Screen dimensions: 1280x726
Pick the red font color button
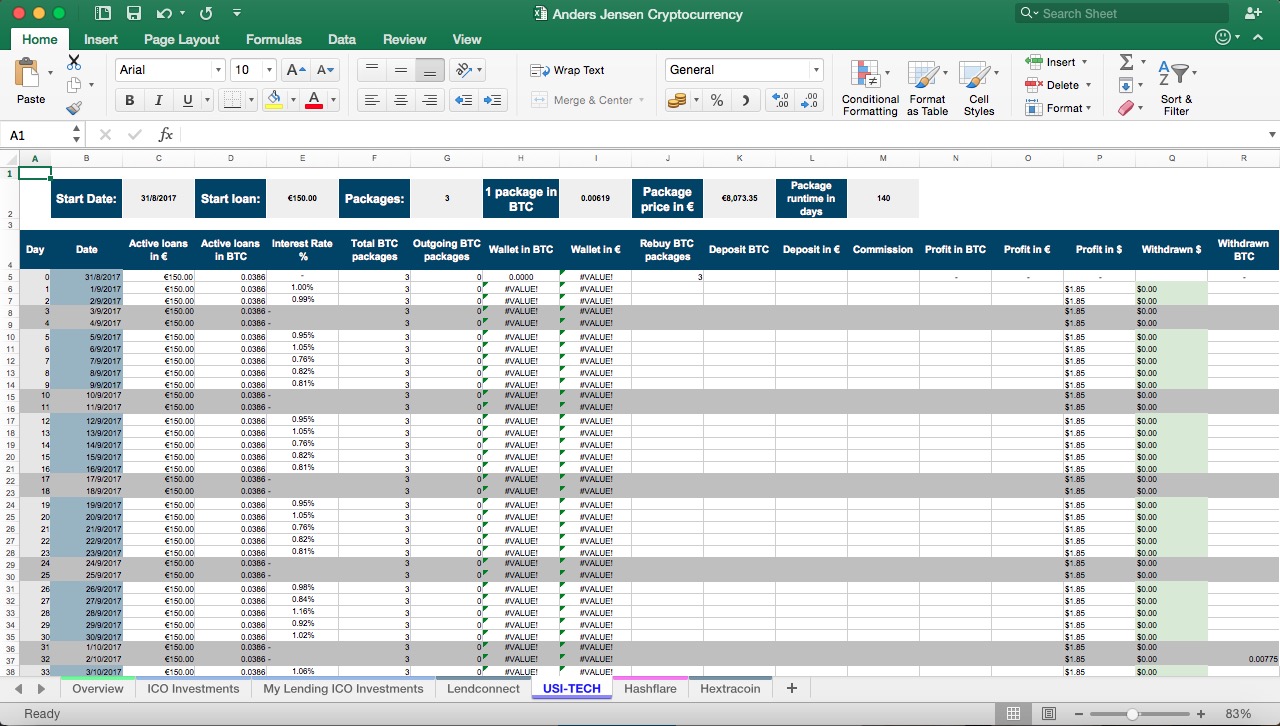[x=313, y=100]
